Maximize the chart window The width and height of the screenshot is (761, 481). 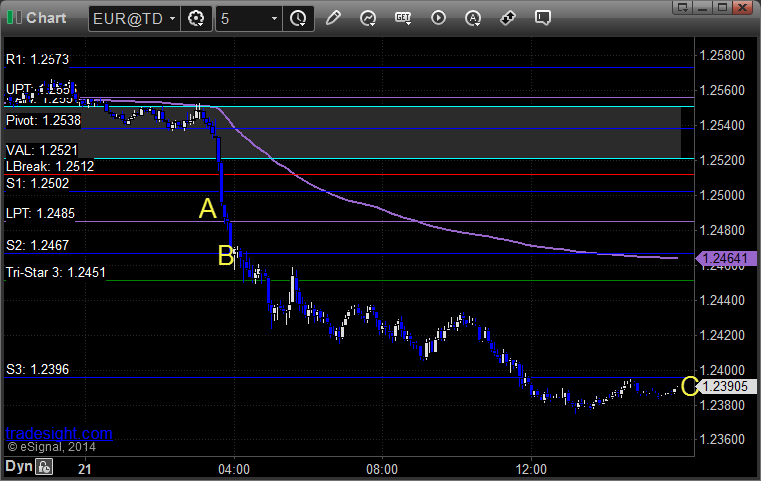722,8
